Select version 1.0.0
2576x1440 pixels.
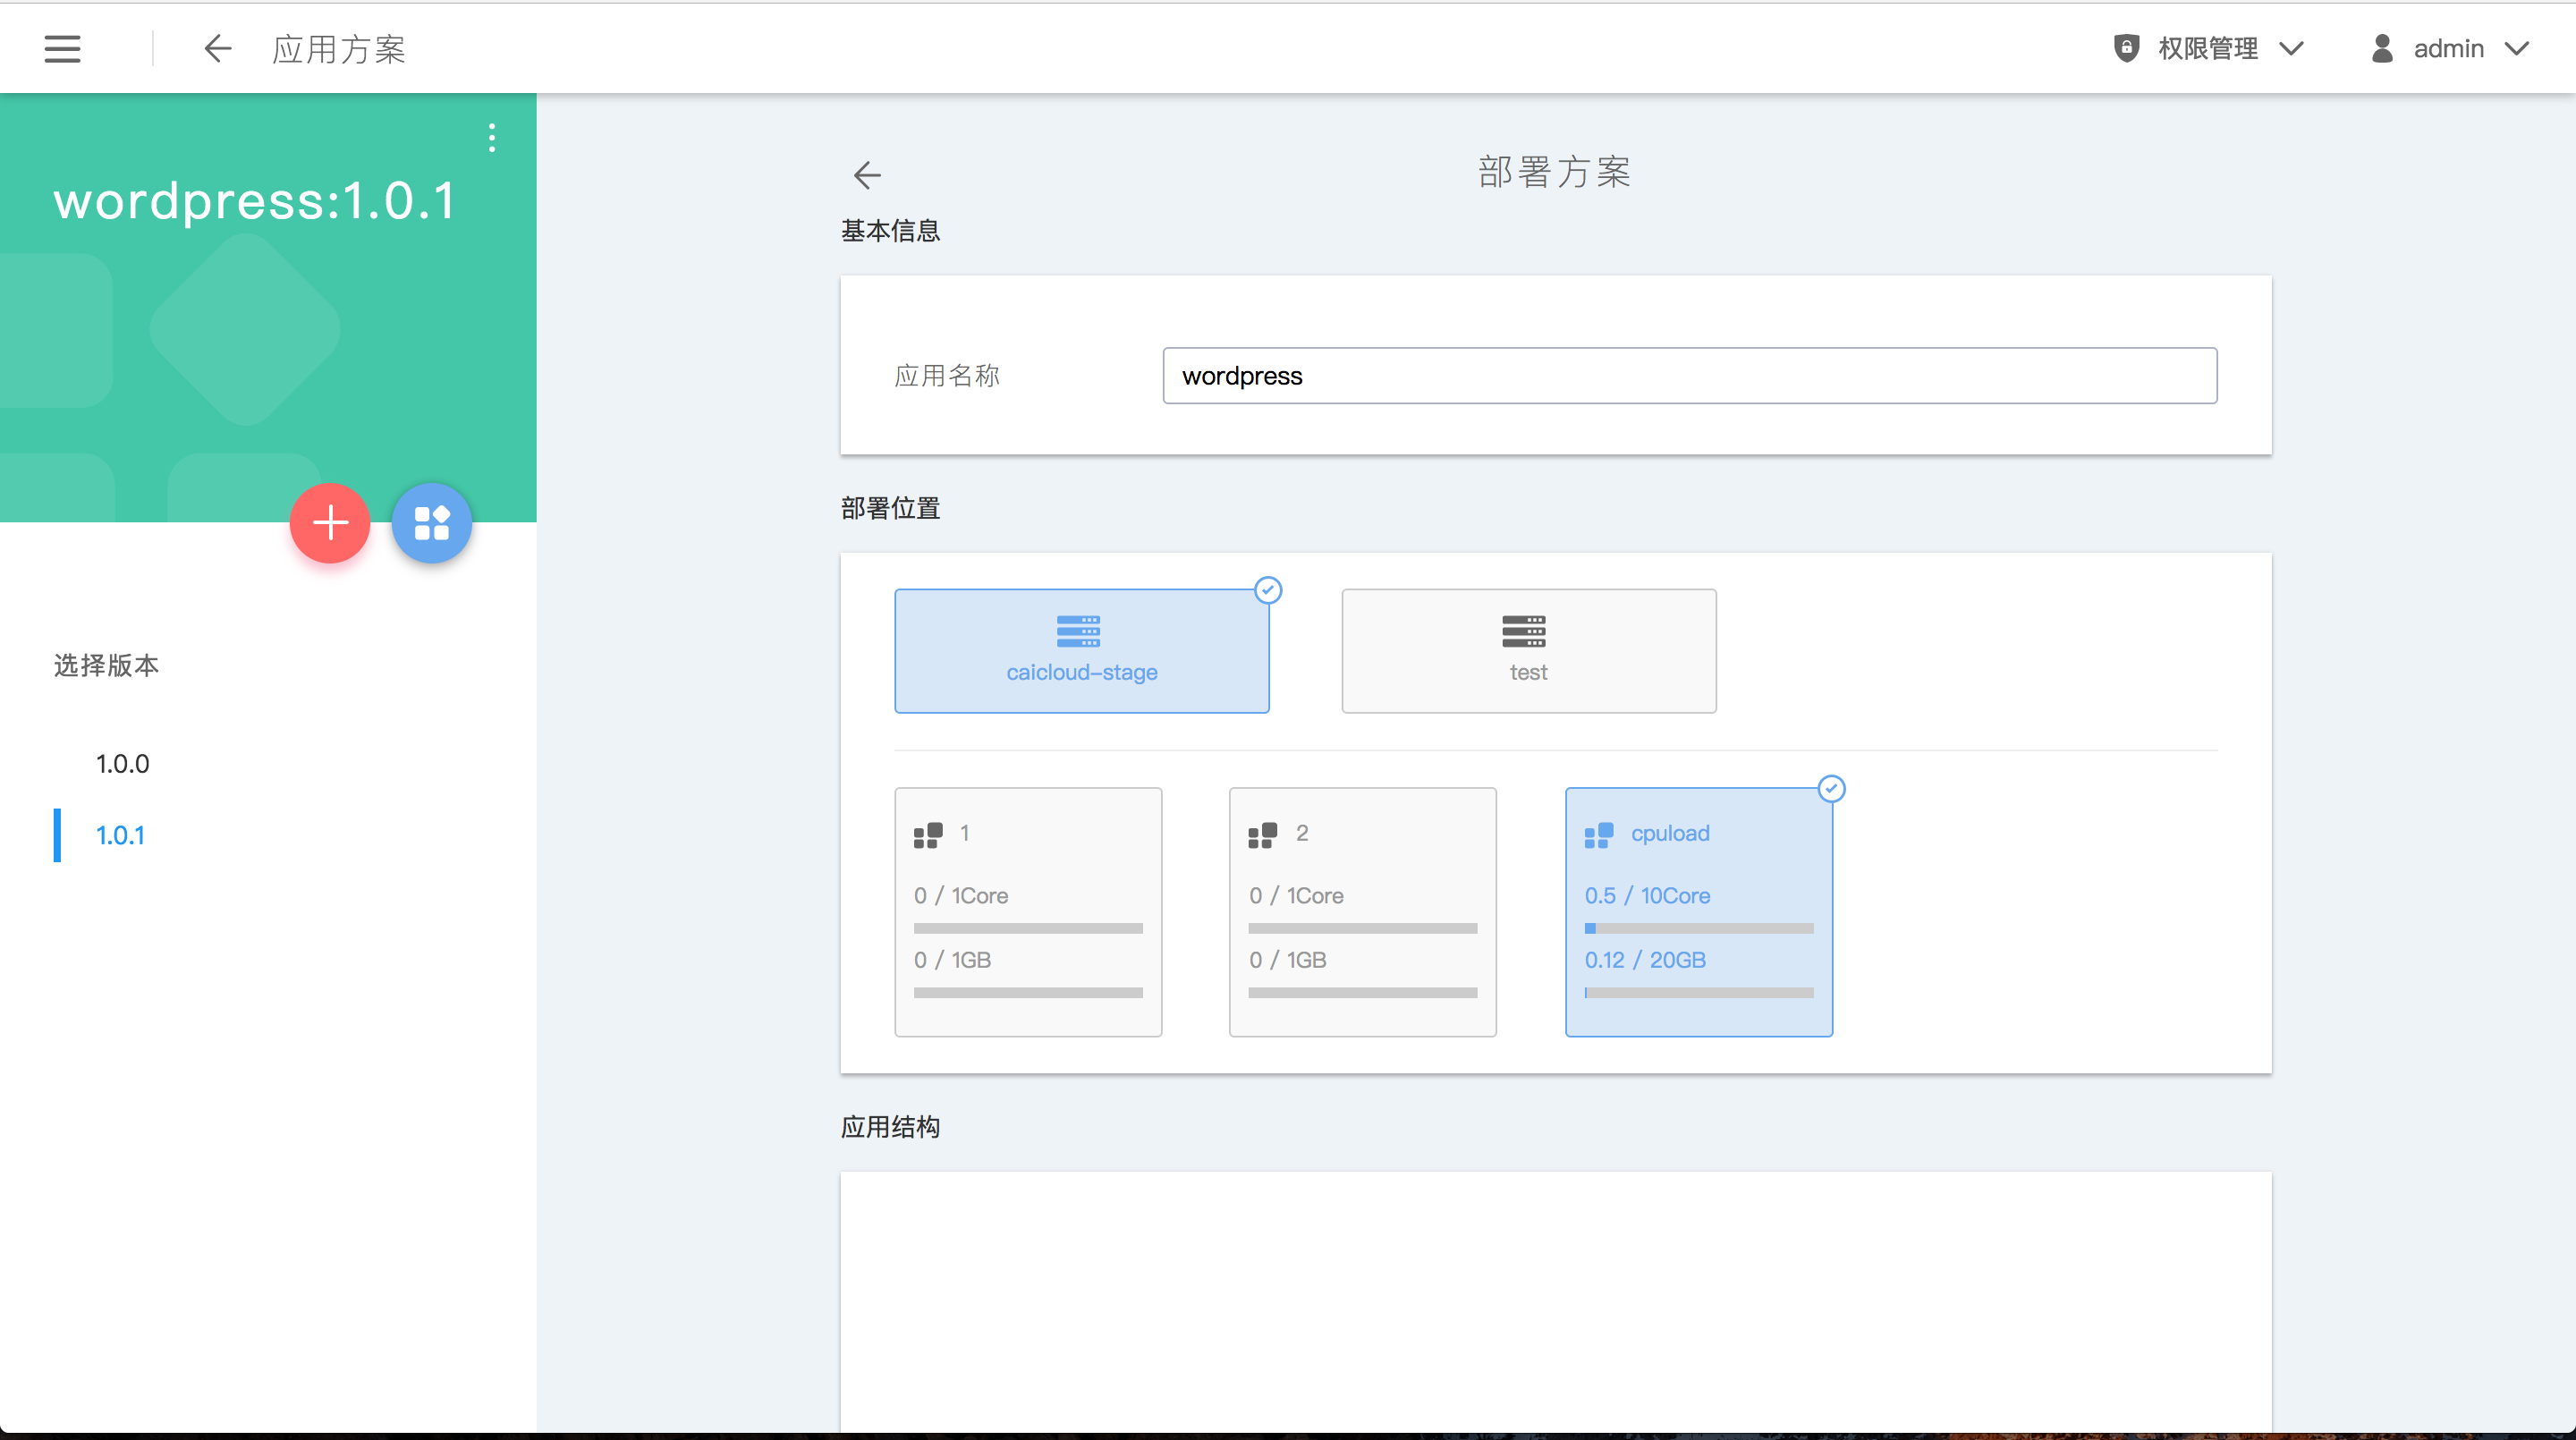point(122,764)
